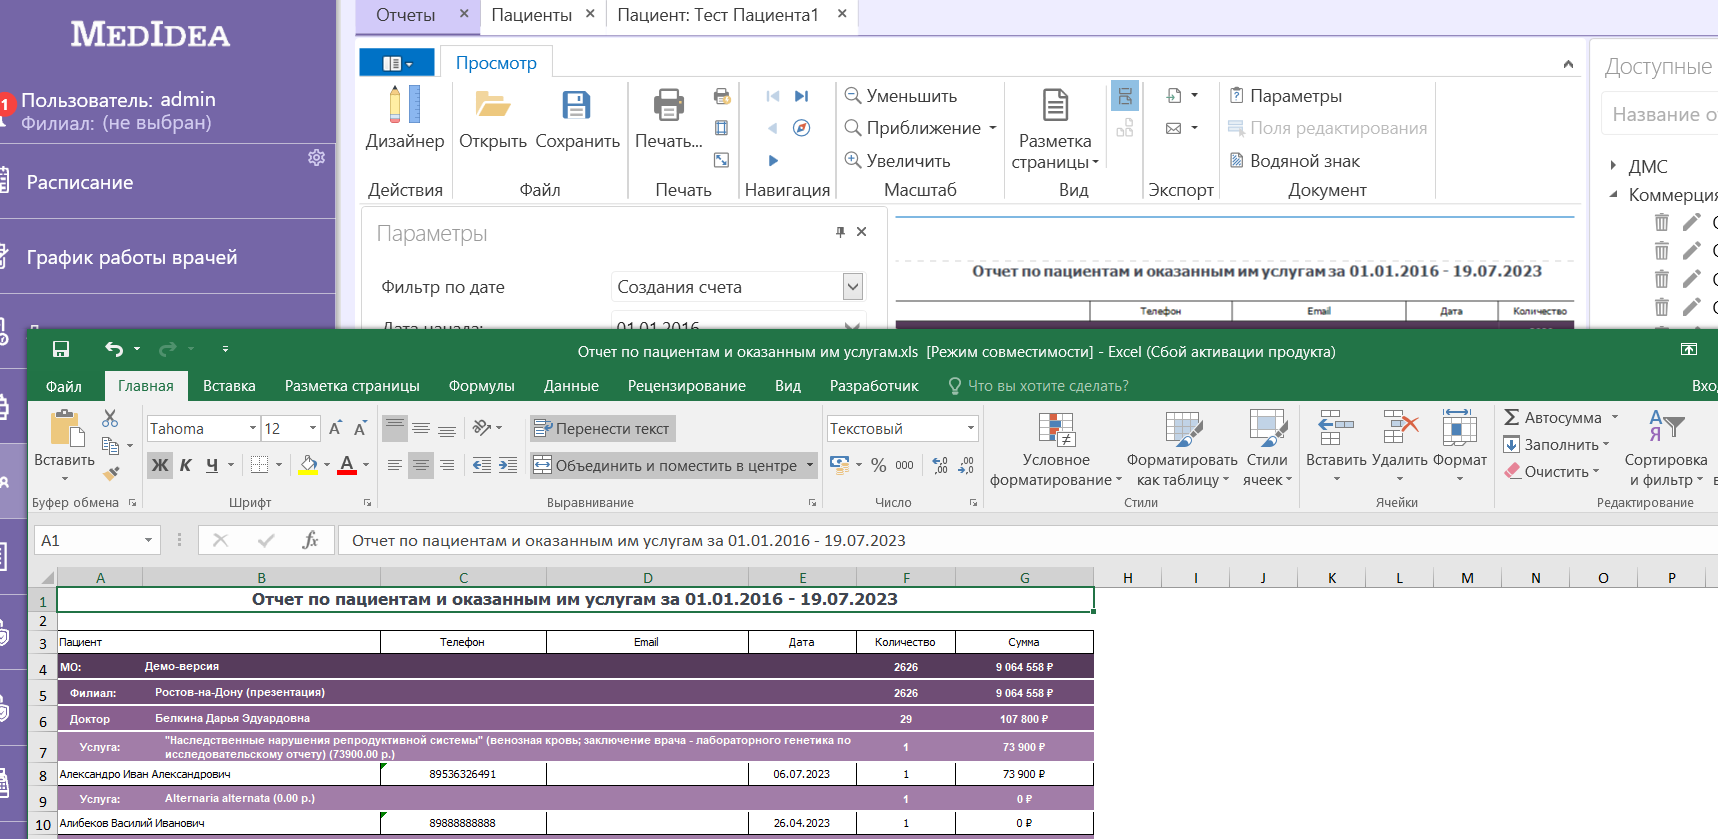Open the Excel Файл menu
Screen dimensions: 1718x839
(64, 386)
